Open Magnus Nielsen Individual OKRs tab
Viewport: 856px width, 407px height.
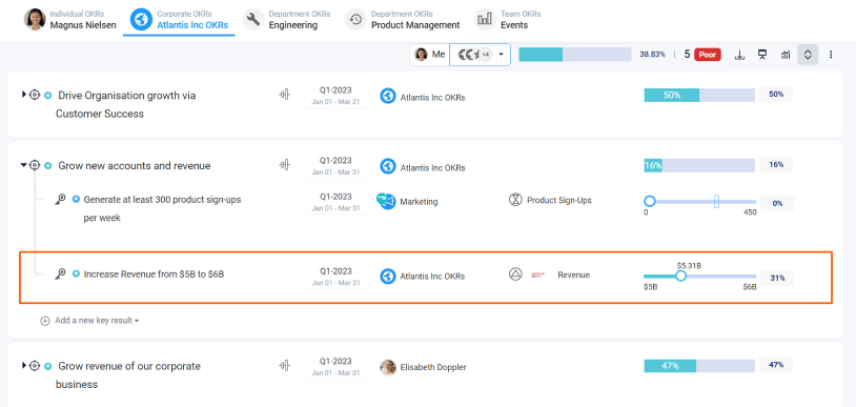click(x=70, y=20)
